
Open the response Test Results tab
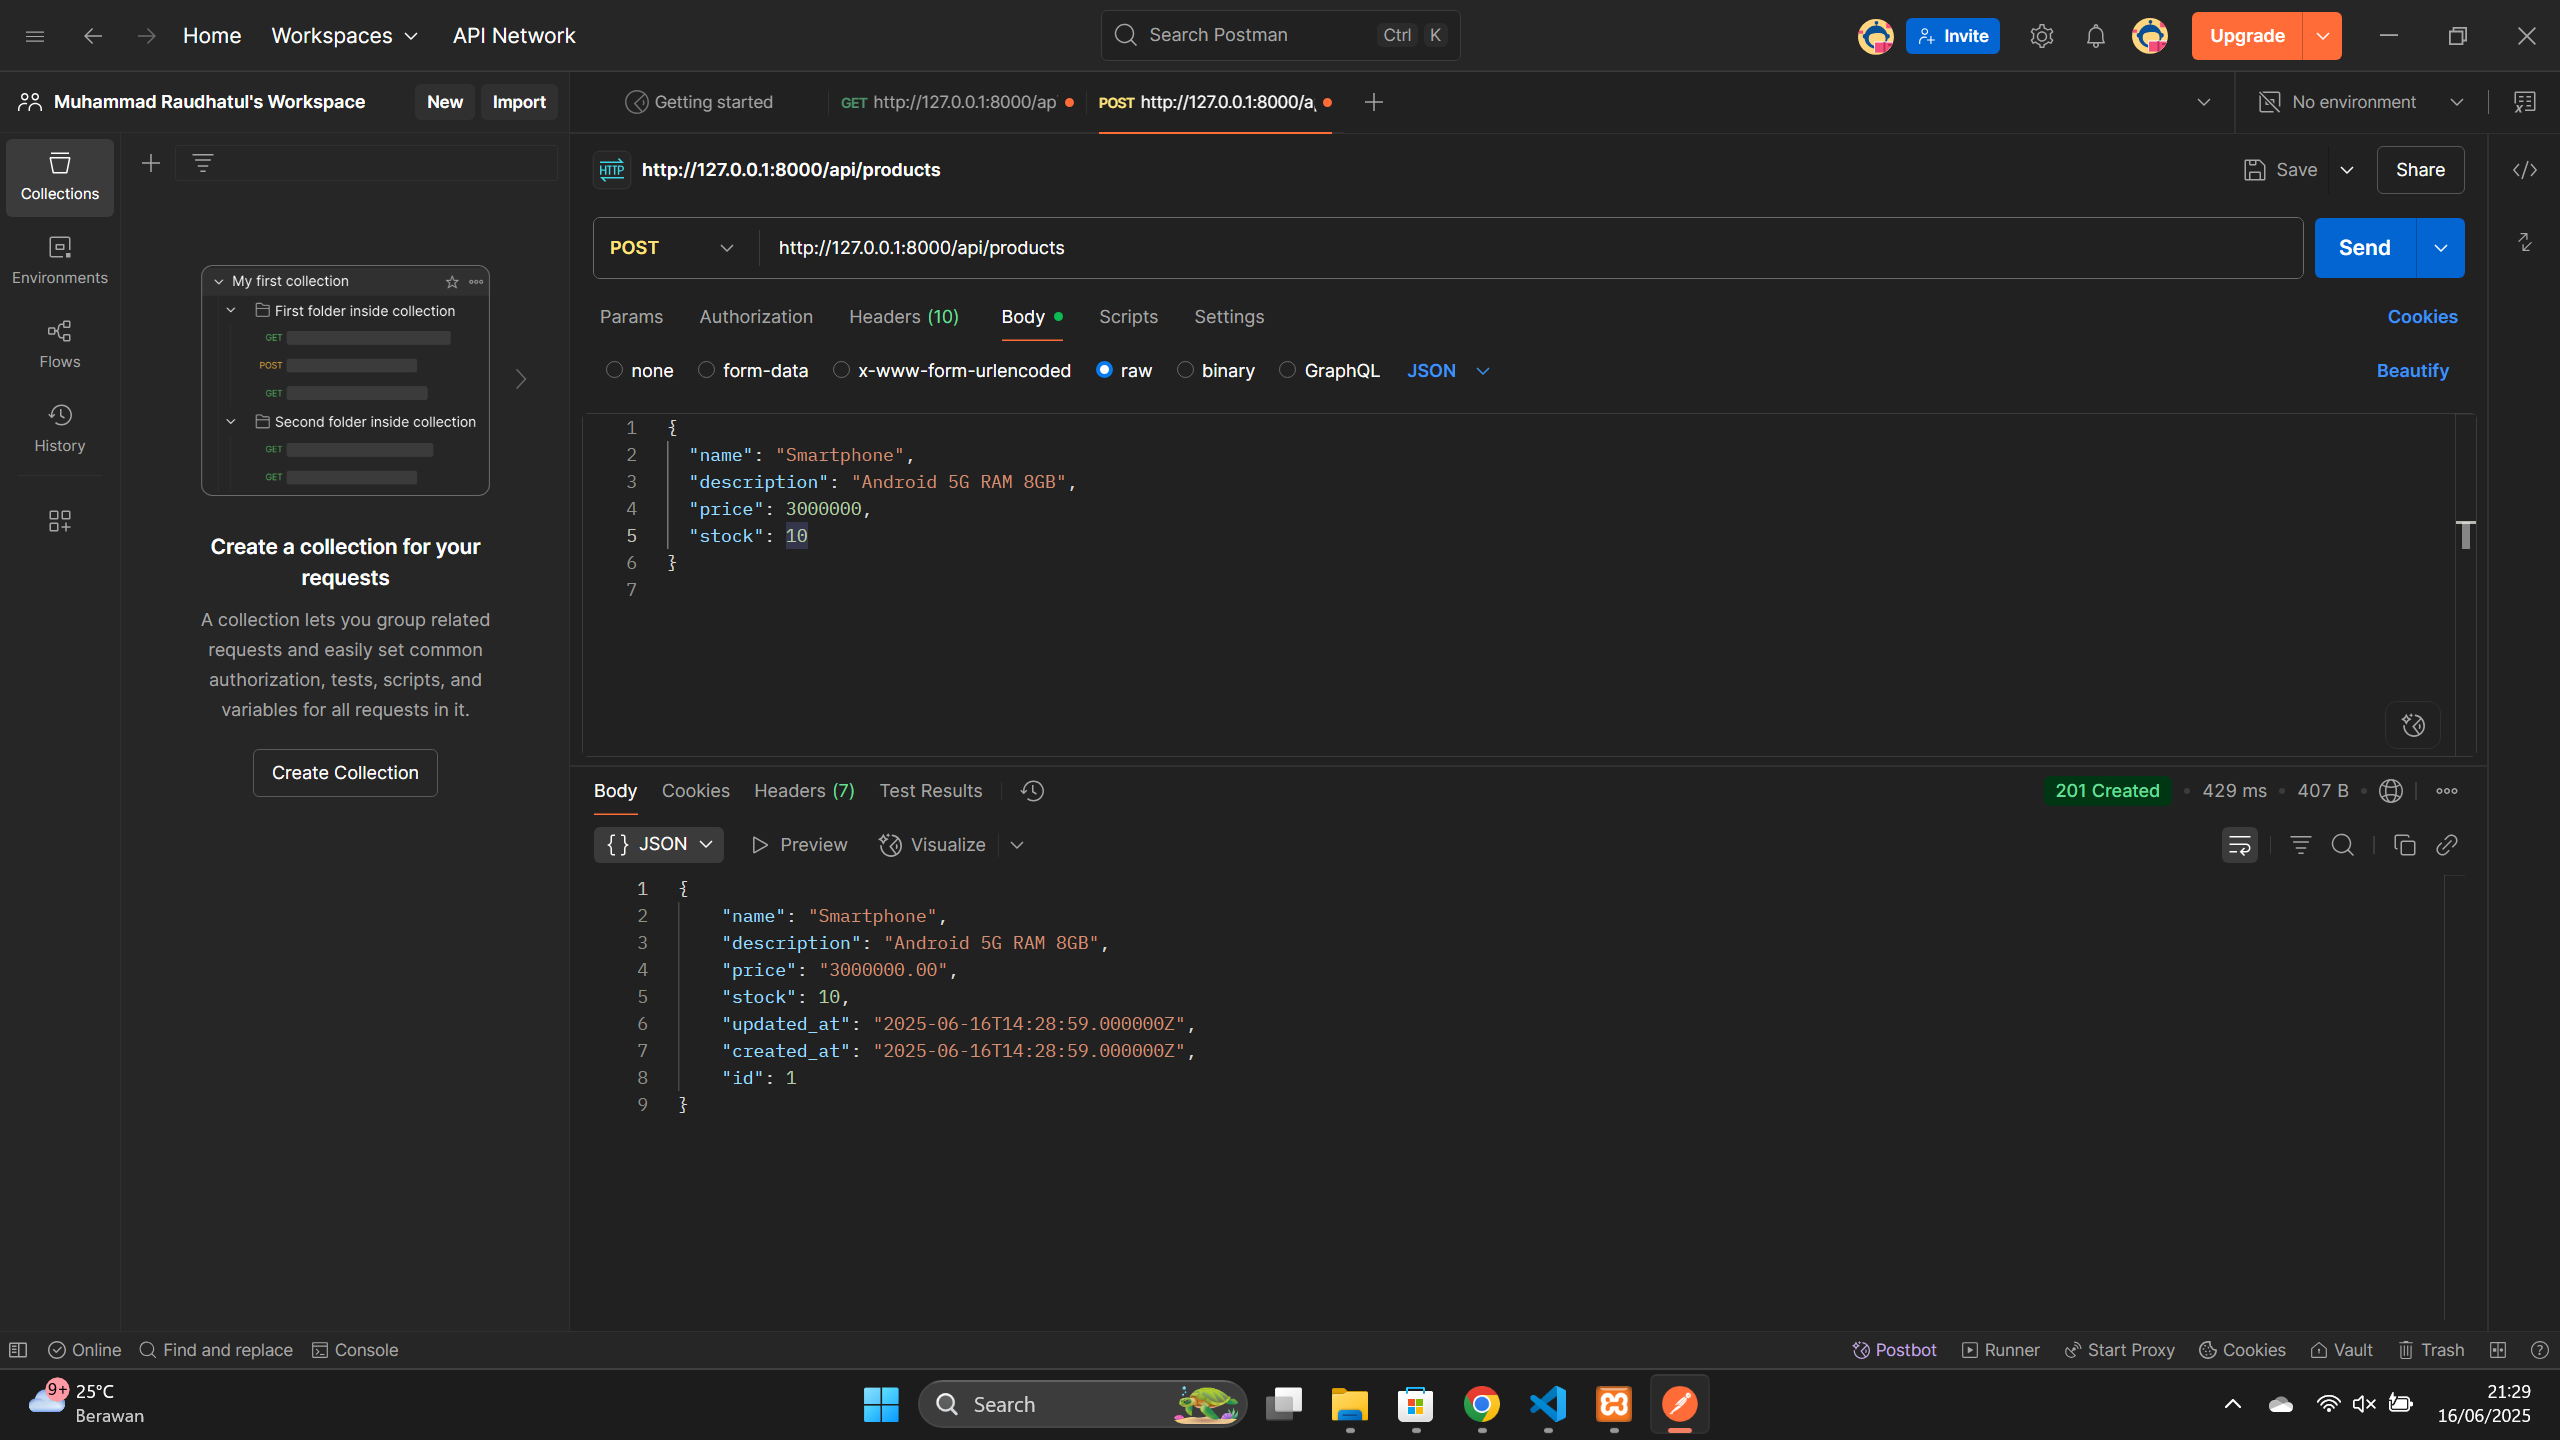pos(930,791)
